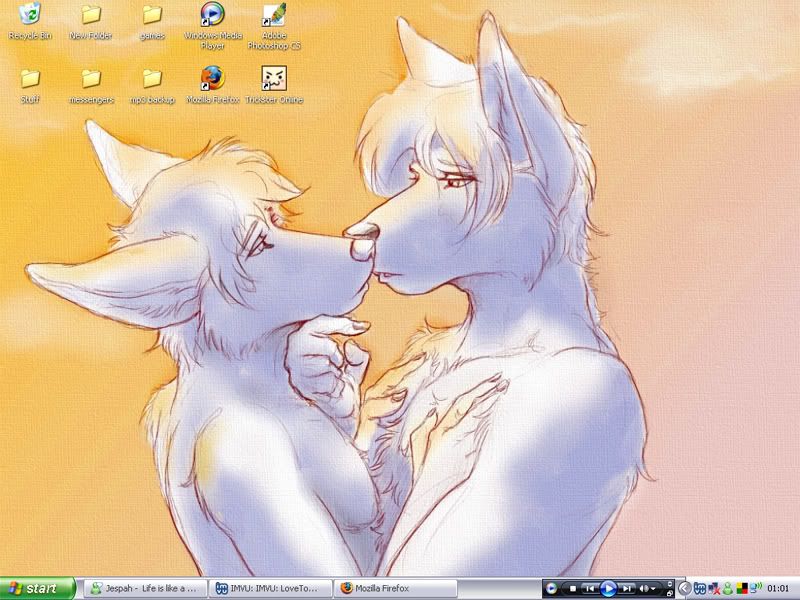Click the IMVU tray icon

[700, 589]
